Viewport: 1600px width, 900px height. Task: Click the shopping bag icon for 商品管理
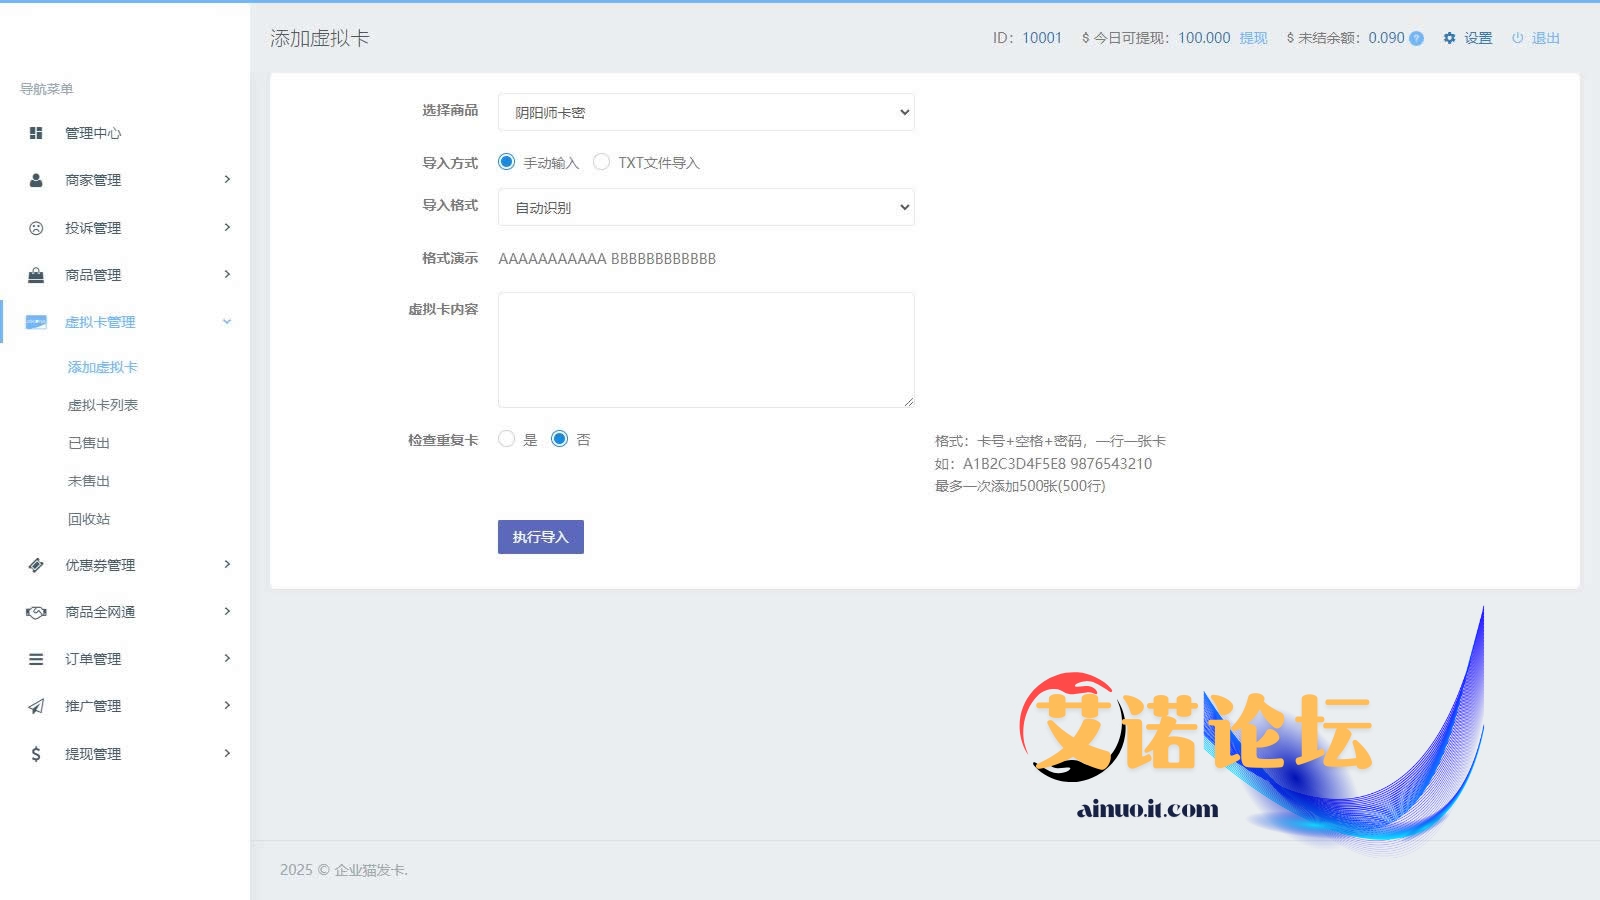36,275
